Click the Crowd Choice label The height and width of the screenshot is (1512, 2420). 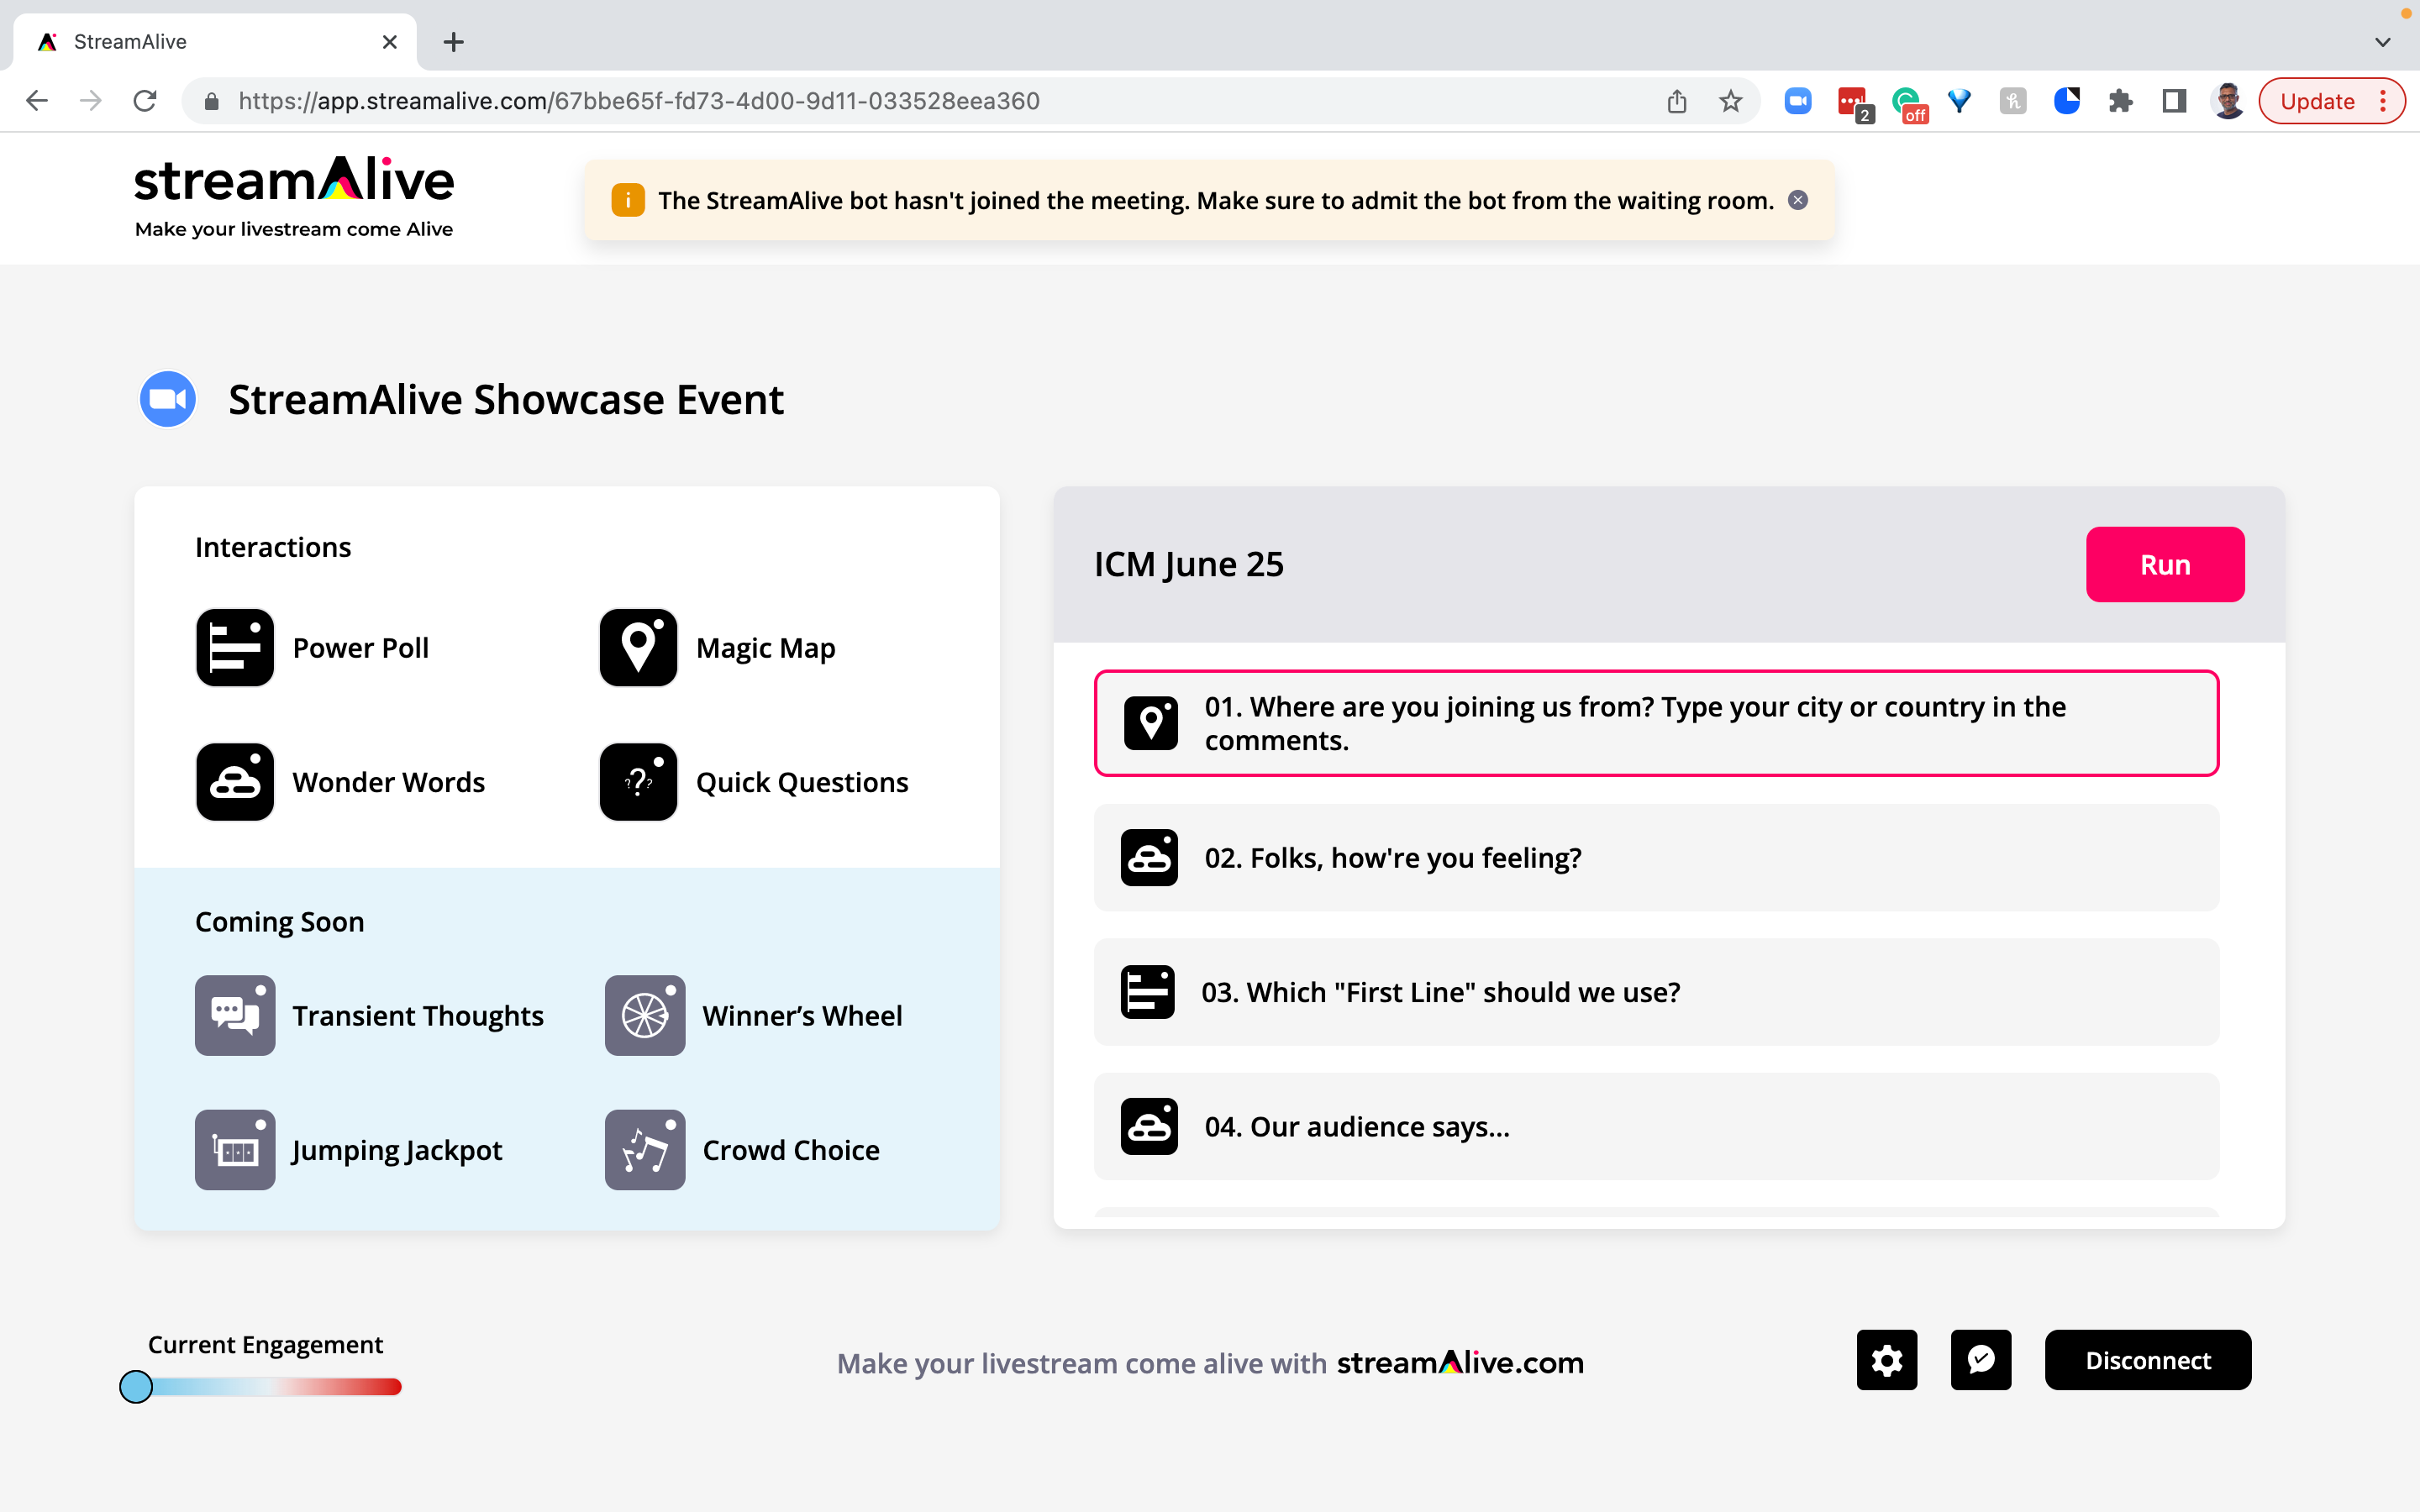click(x=791, y=1150)
